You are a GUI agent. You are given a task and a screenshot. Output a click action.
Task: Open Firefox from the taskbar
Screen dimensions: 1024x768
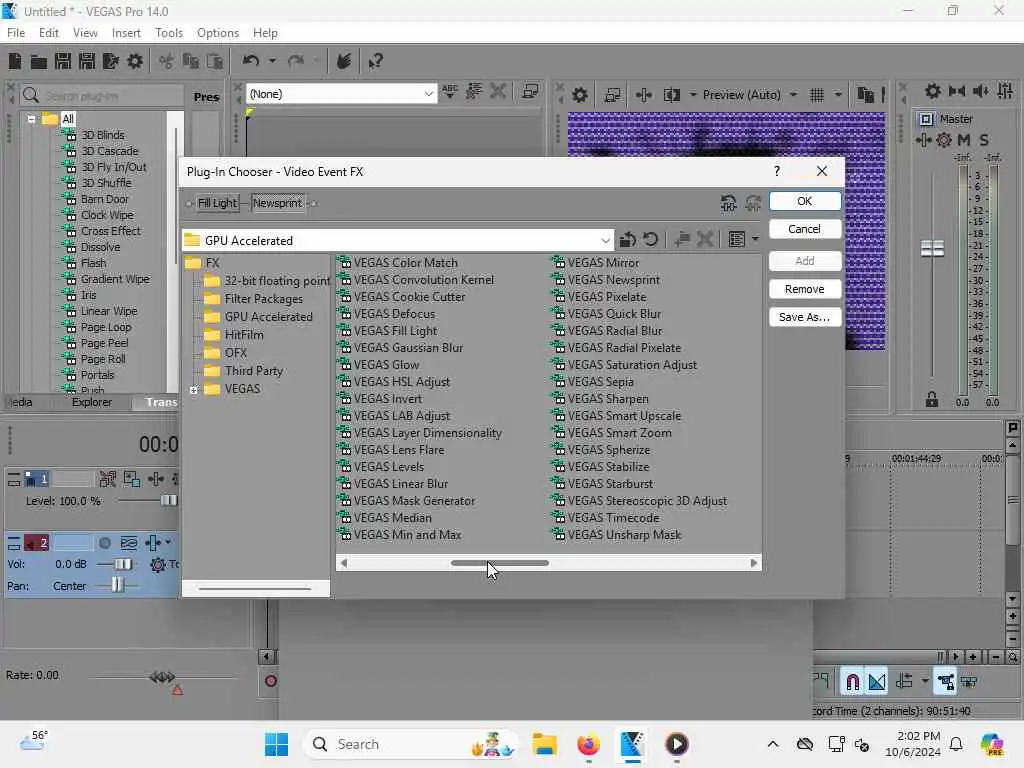click(x=588, y=744)
